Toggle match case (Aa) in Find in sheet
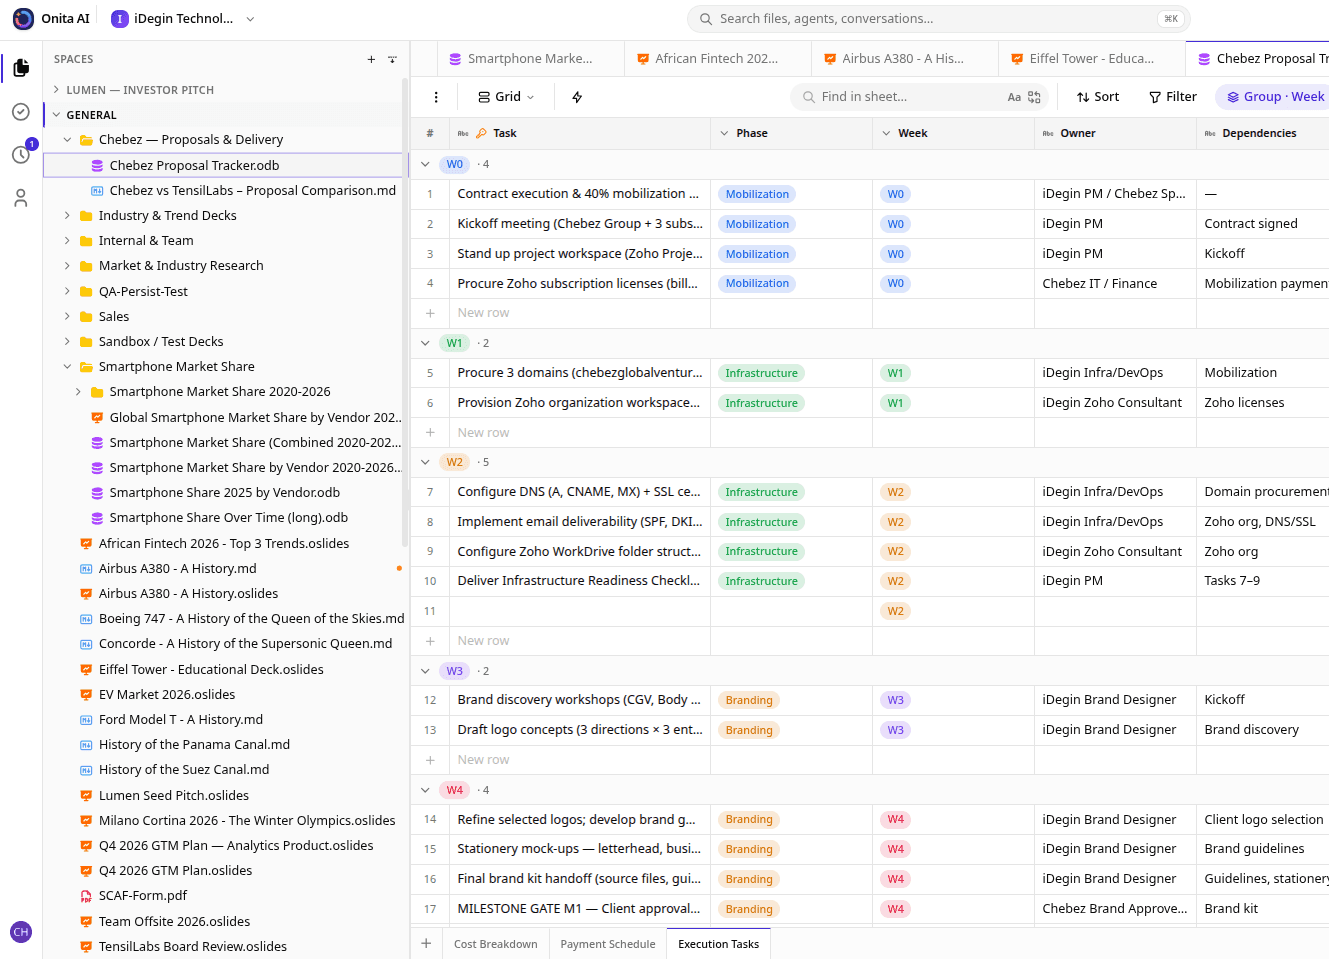The image size is (1329, 959). [1014, 97]
